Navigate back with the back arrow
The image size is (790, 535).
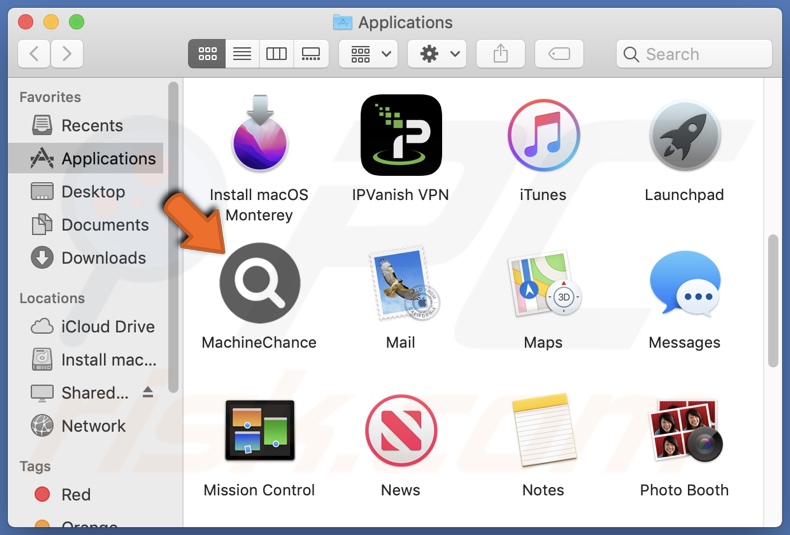pyautogui.click(x=33, y=54)
